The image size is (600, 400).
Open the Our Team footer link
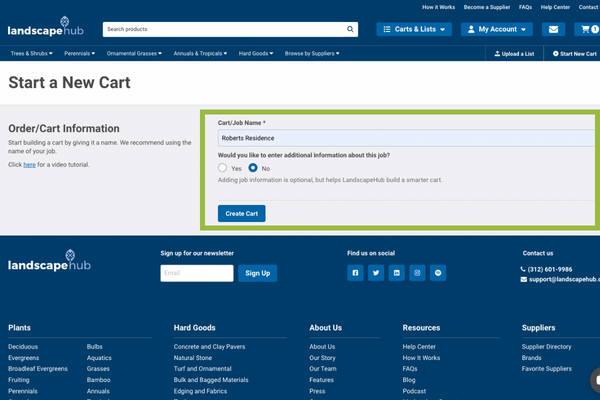coord(323,369)
